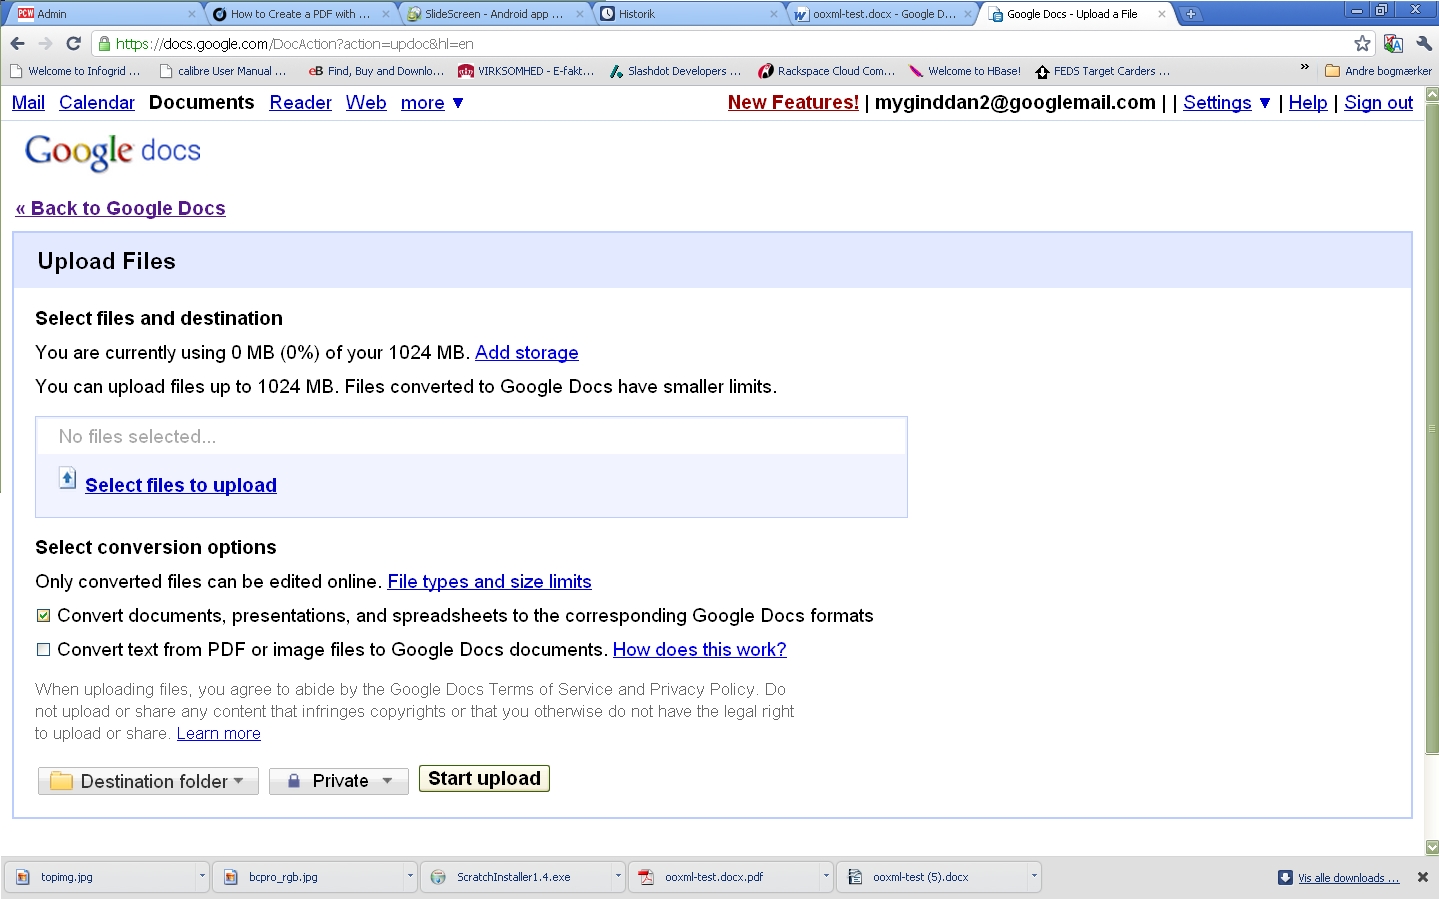
Task: Click the translate icon in address bar
Action: [x=1393, y=43]
